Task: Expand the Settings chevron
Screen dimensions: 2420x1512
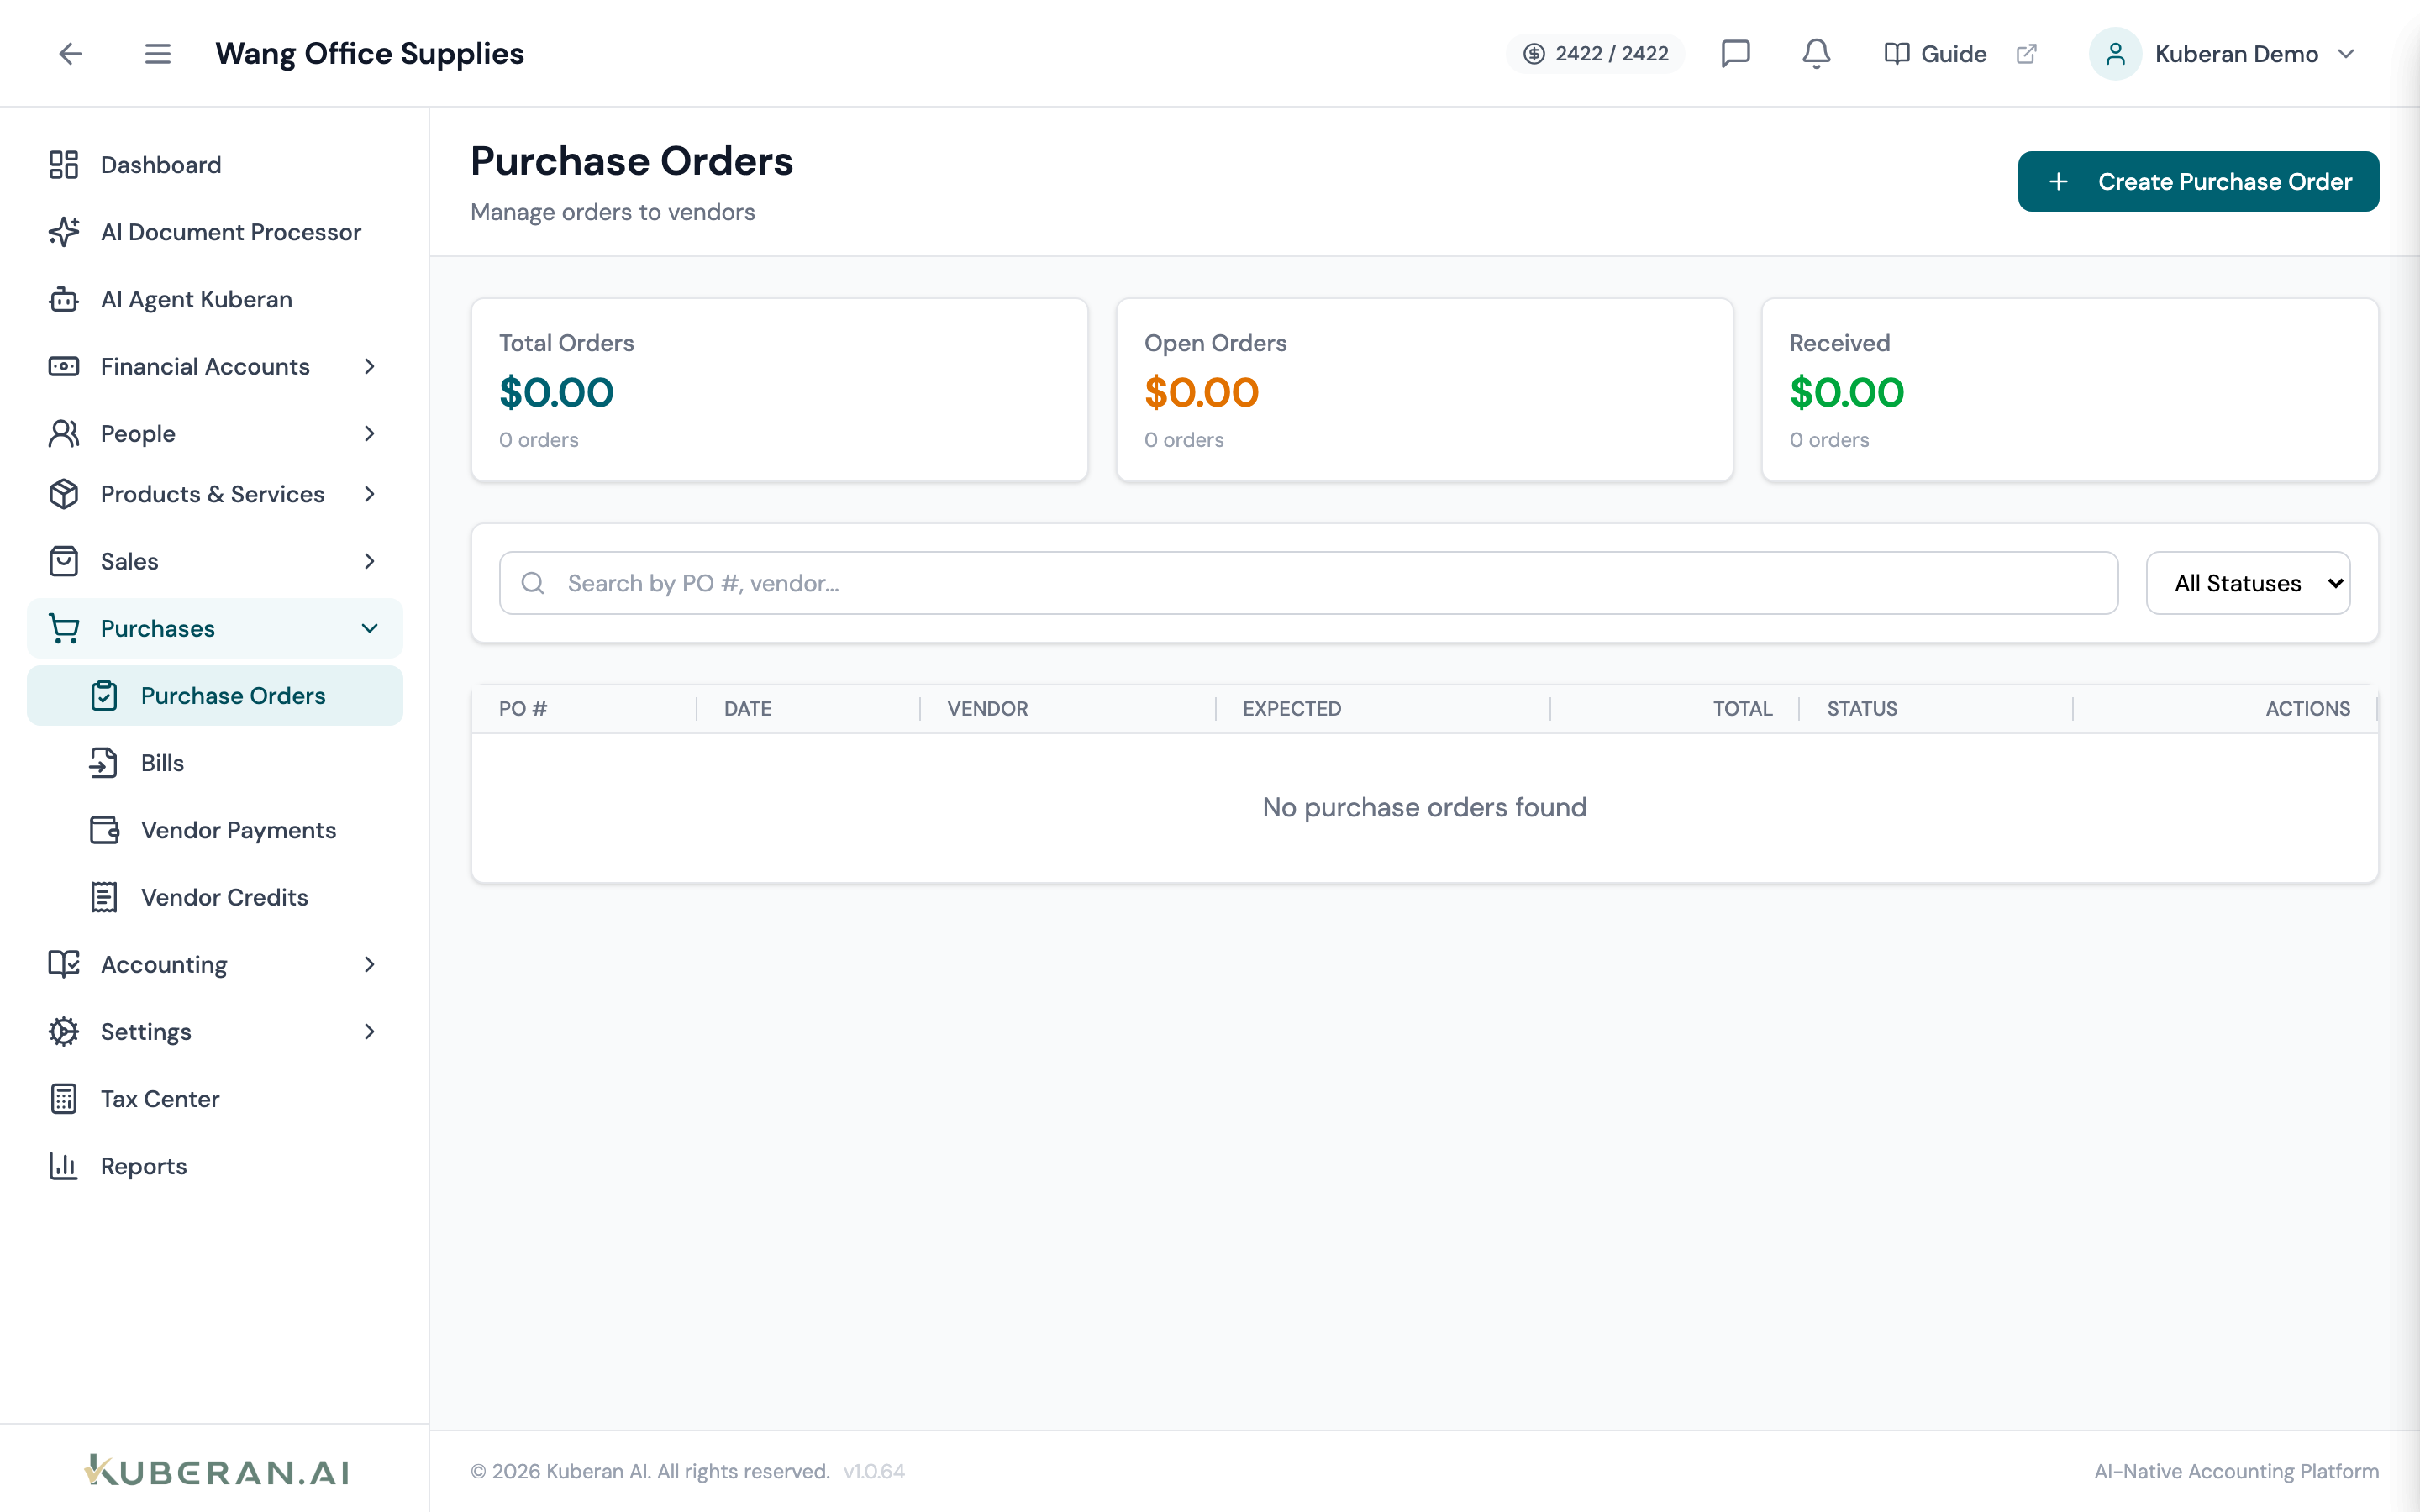Action: [369, 1031]
